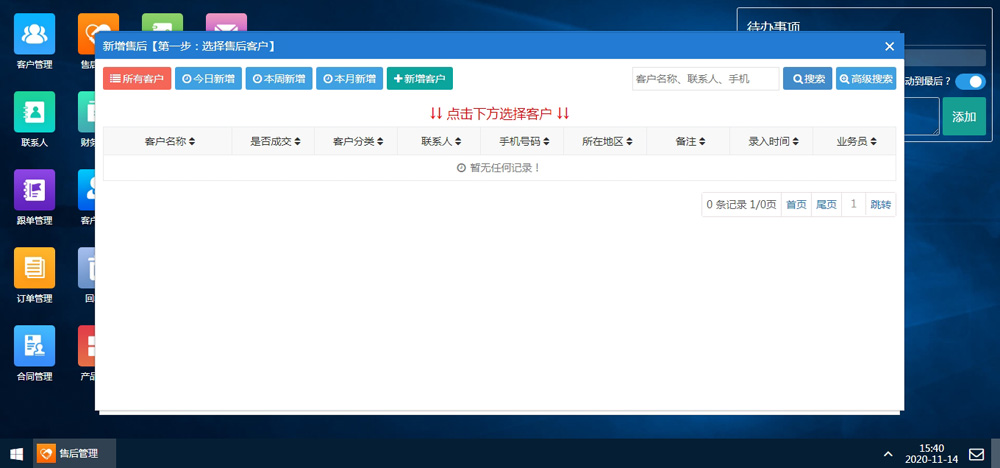Show 所有客户 filter
1000x468 pixels.
click(137, 79)
